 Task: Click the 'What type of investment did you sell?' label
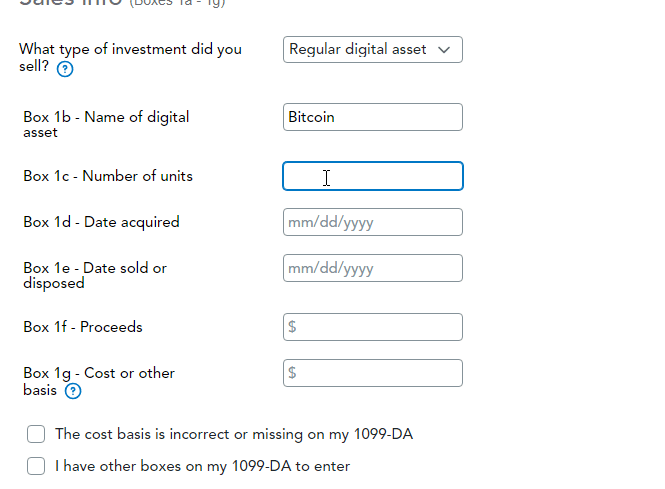point(130,50)
